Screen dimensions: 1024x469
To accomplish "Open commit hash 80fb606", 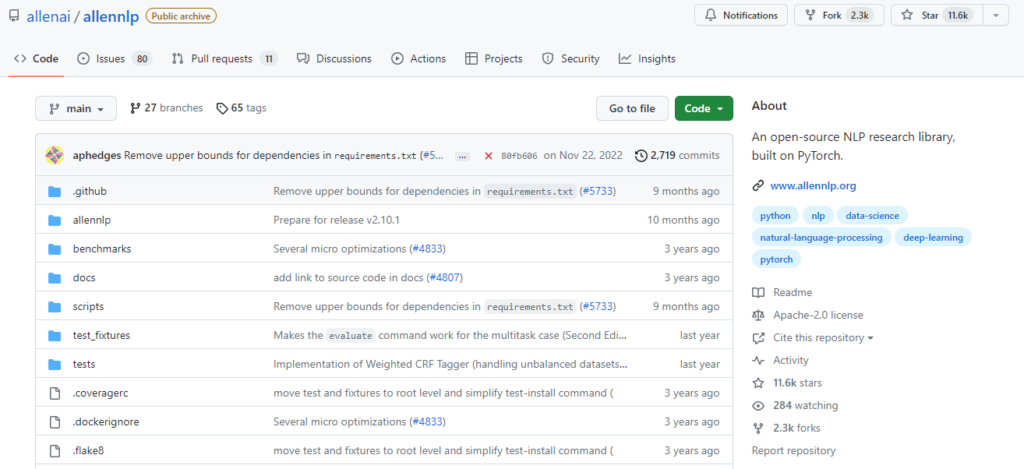I will (518, 156).
